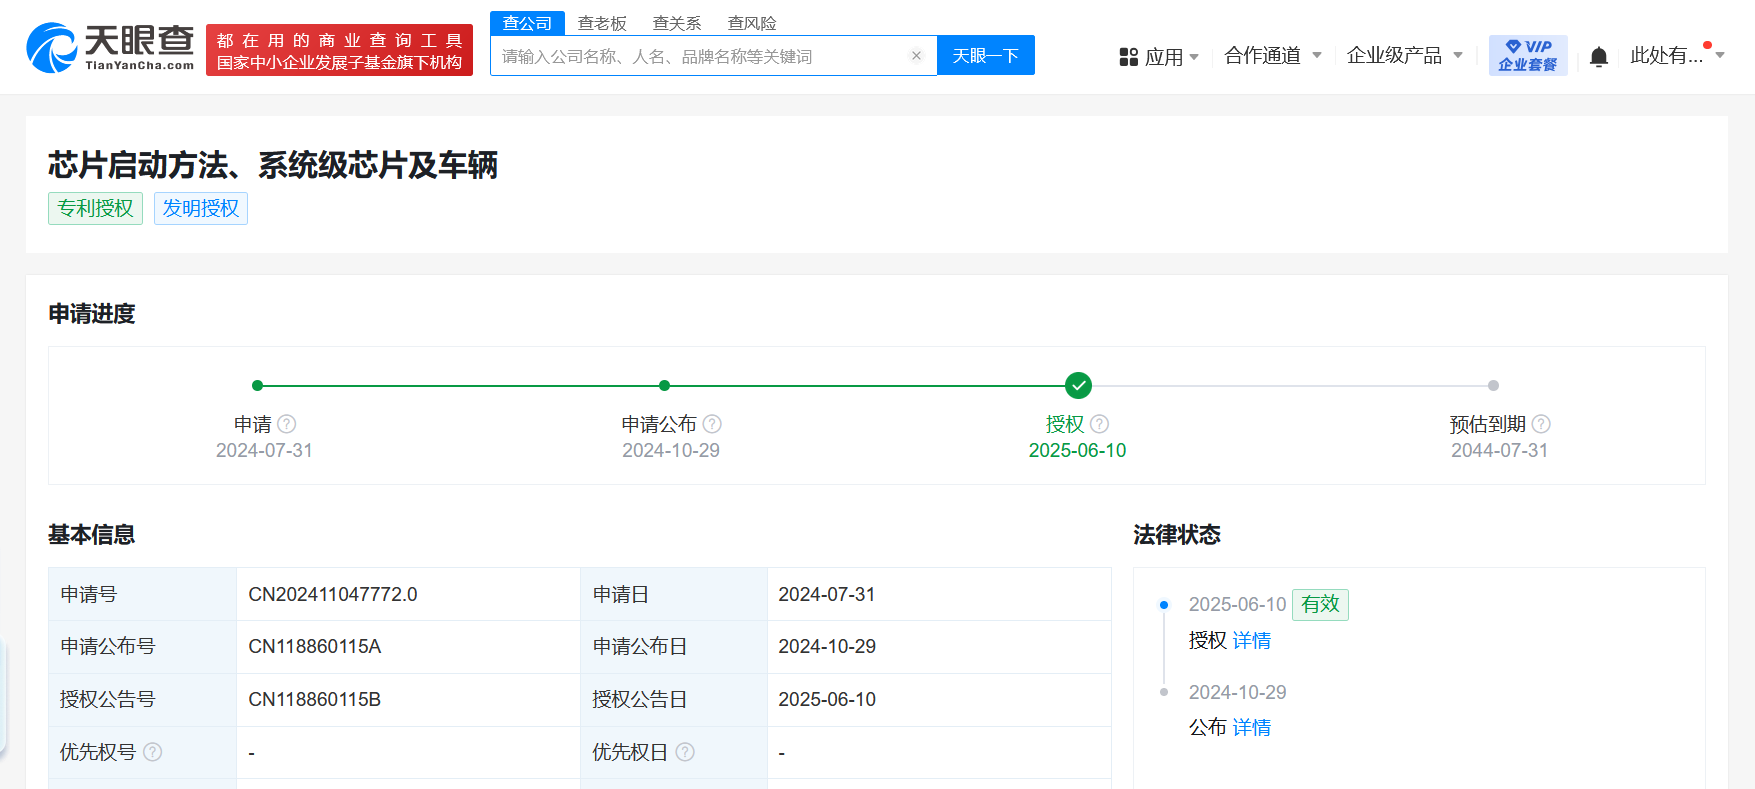
Task: Open the user account menu 此处有...
Action: pos(1676,56)
